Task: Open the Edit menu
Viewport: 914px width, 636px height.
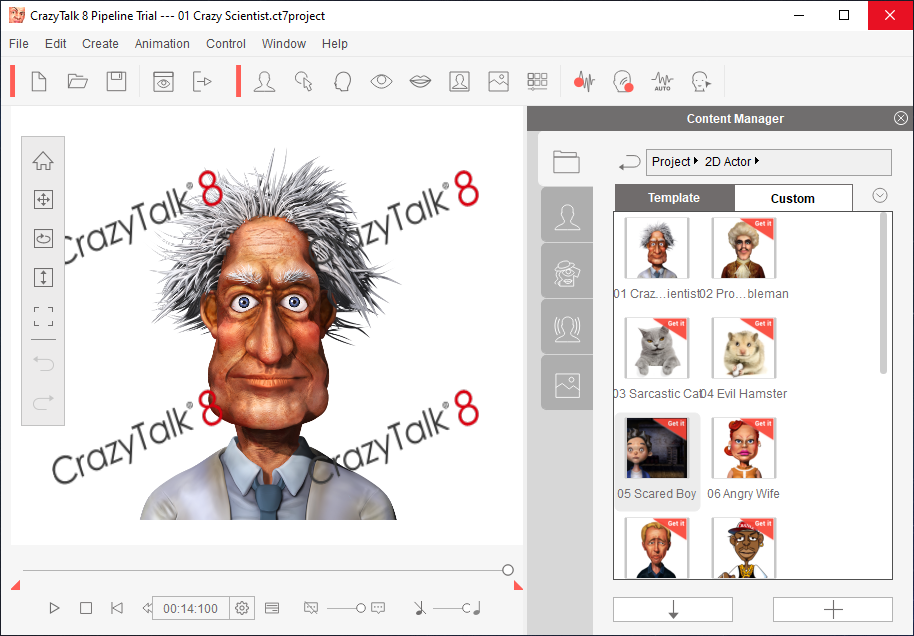Action: click(55, 44)
